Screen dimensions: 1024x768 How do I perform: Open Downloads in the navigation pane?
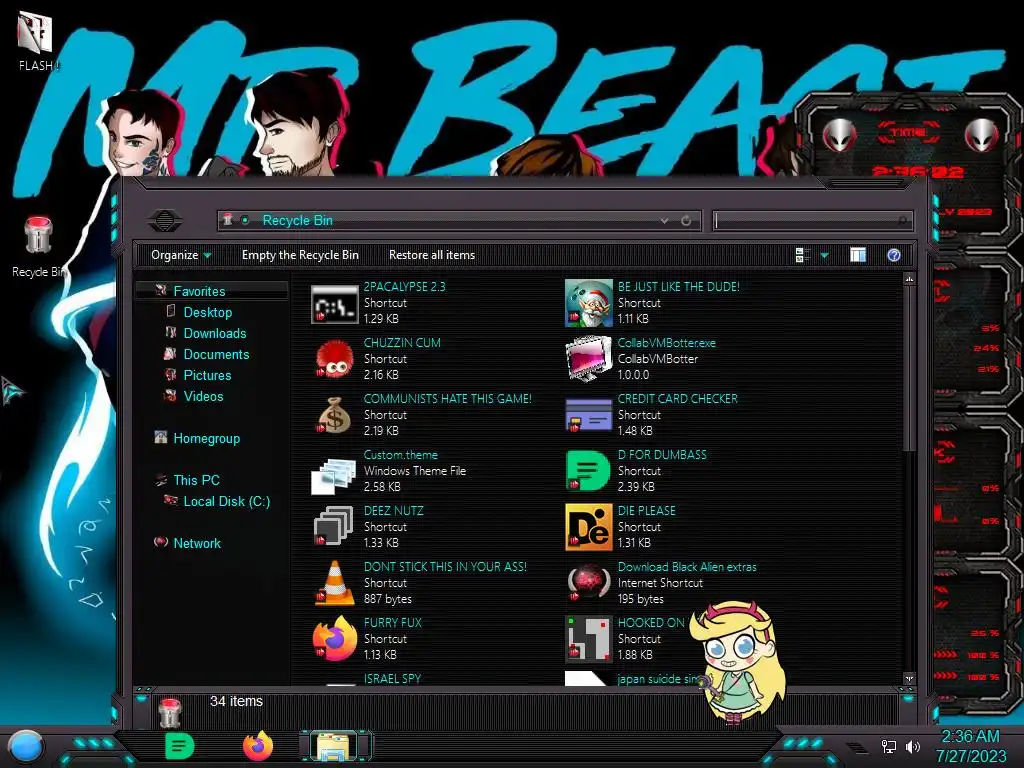click(x=215, y=333)
